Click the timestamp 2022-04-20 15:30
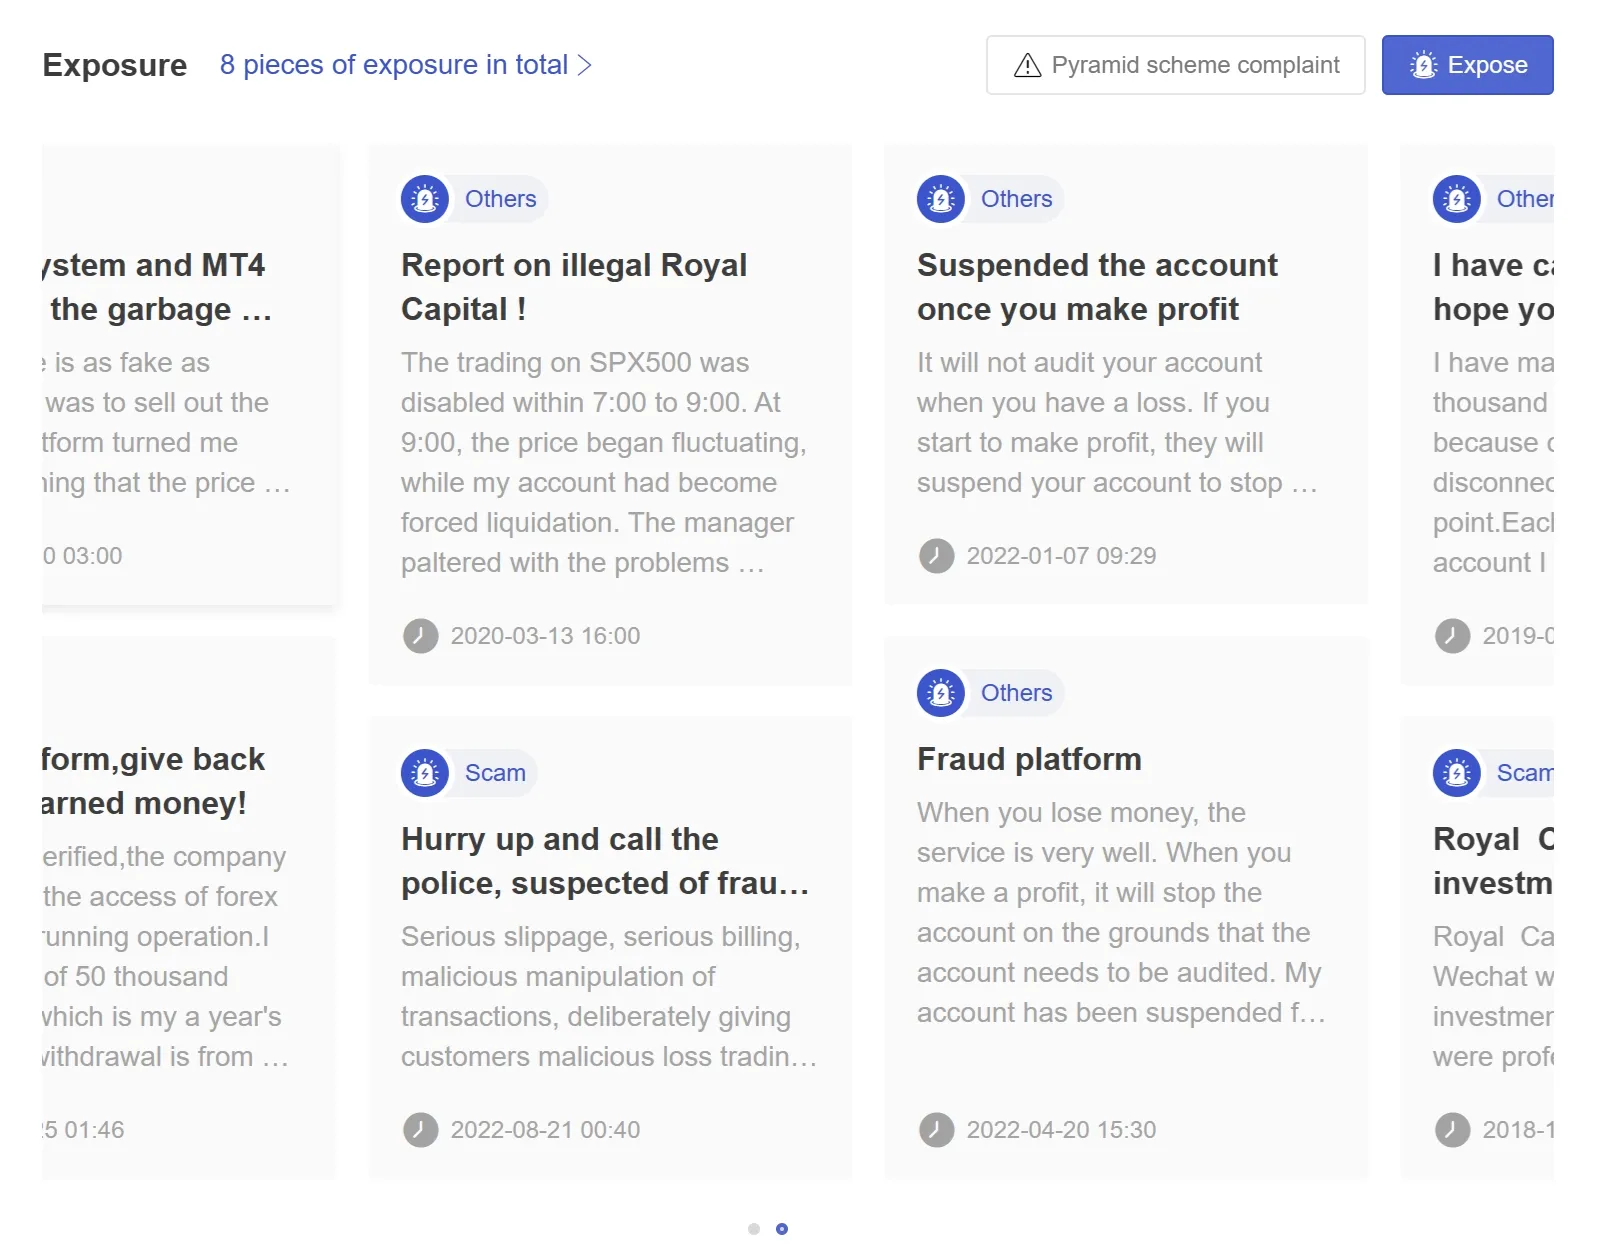 click(x=1061, y=1130)
